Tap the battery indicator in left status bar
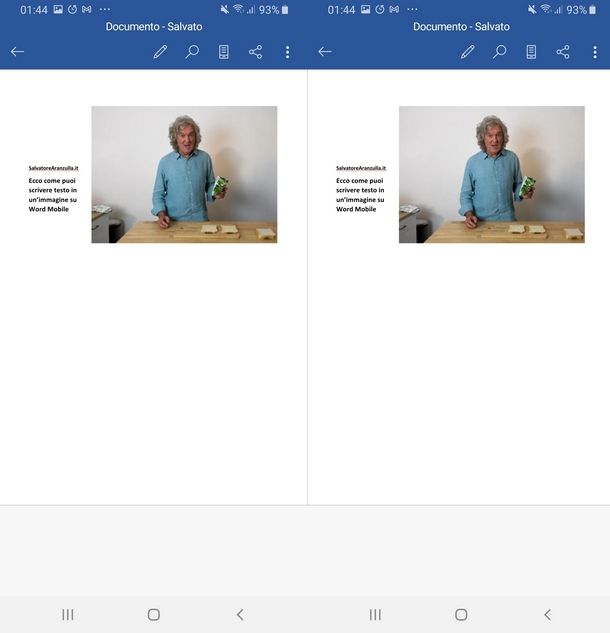The height and width of the screenshot is (633, 610). click(285, 10)
